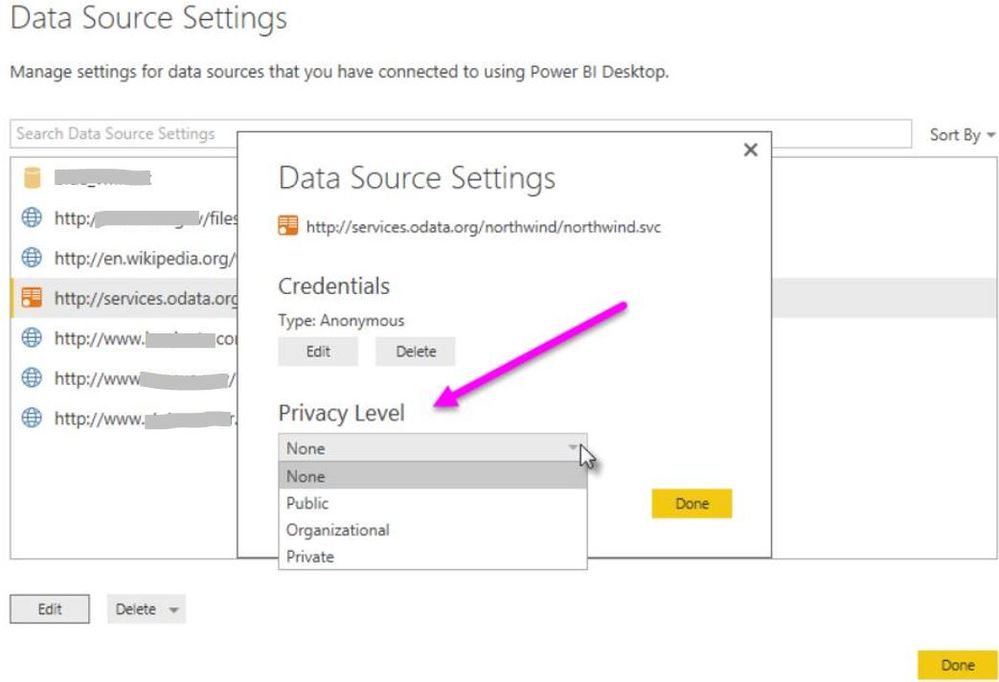Select None from the privacy level list
The image size is (999, 682).
point(433,475)
